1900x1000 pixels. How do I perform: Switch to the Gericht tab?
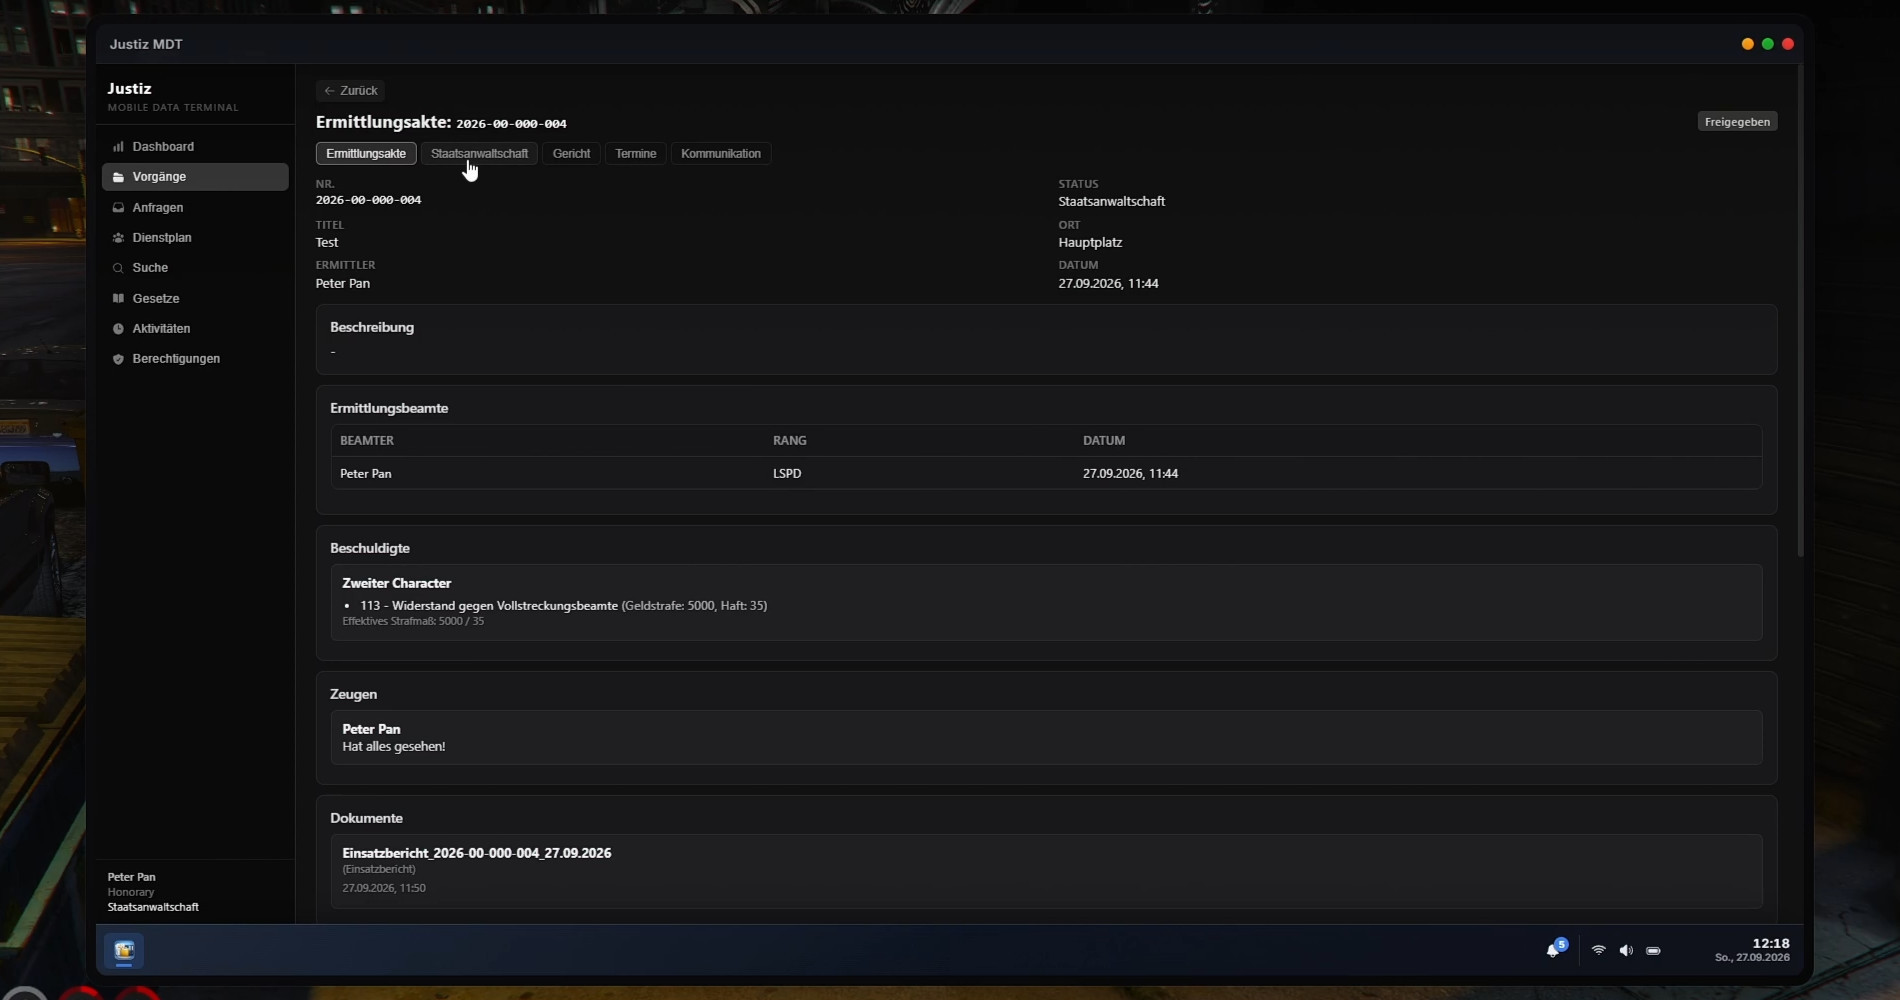pyautogui.click(x=571, y=153)
